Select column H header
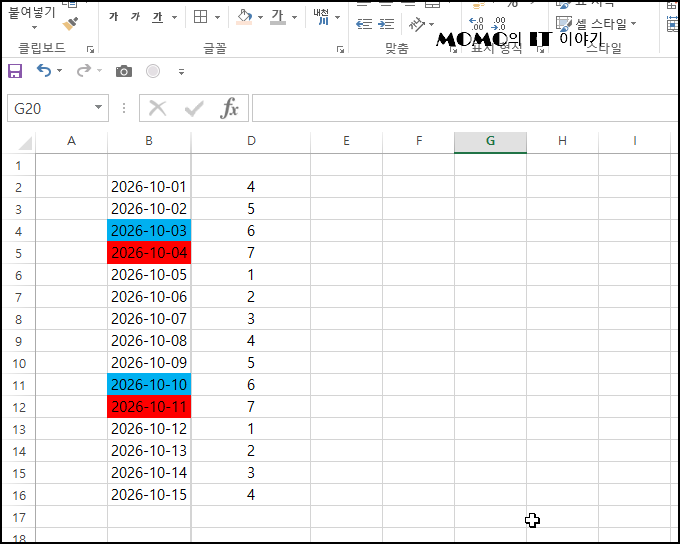The image size is (680, 544). [562, 141]
